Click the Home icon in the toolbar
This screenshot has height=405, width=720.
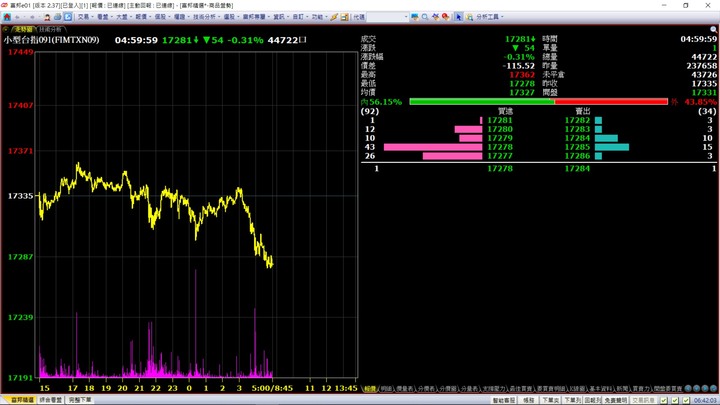[x=7, y=17]
